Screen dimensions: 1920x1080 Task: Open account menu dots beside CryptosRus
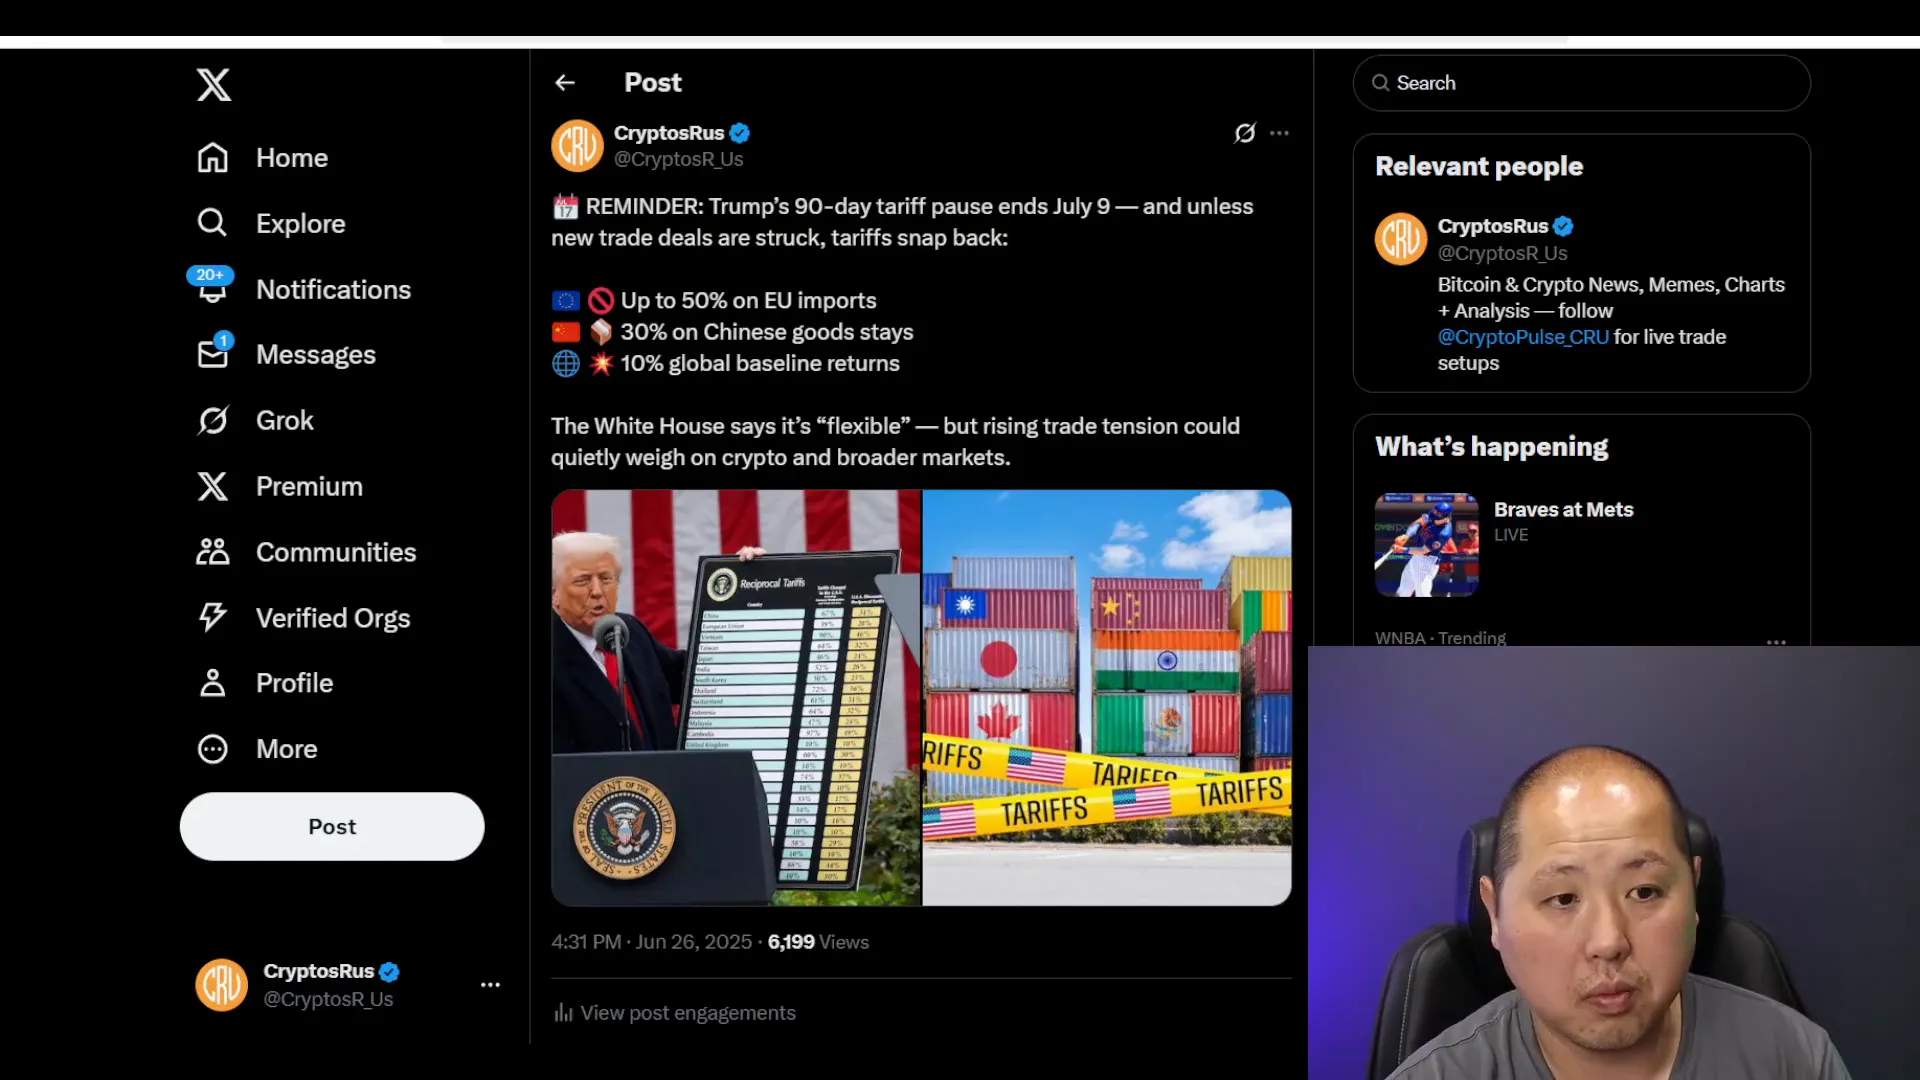coord(490,985)
